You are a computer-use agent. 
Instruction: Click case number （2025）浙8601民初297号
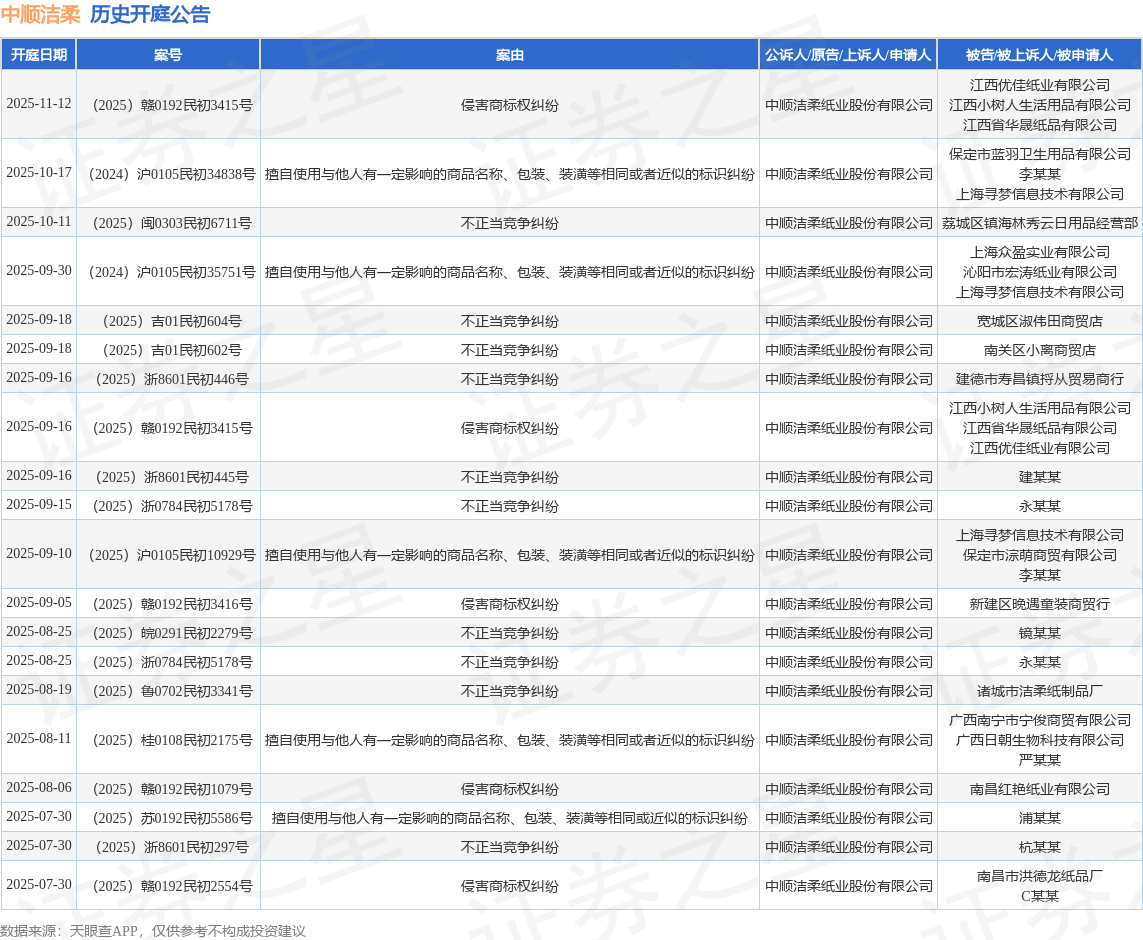pyautogui.click(x=168, y=847)
